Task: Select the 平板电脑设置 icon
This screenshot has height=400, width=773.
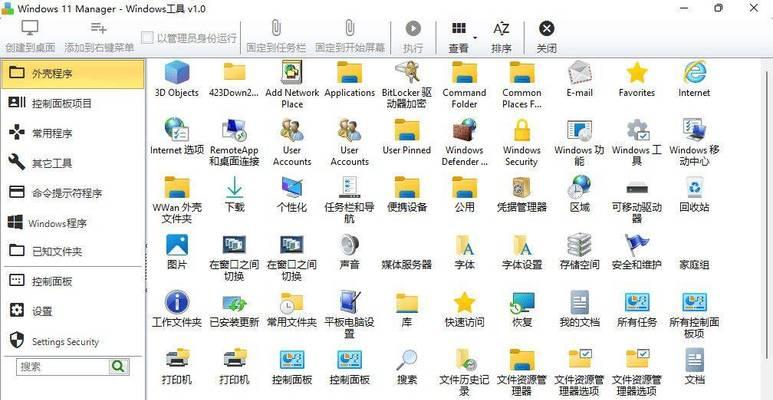Action: (x=350, y=302)
